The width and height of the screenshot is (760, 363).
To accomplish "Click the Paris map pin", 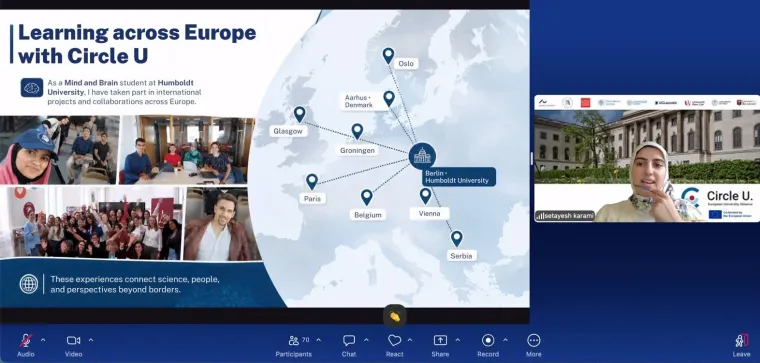I will tap(312, 182).
